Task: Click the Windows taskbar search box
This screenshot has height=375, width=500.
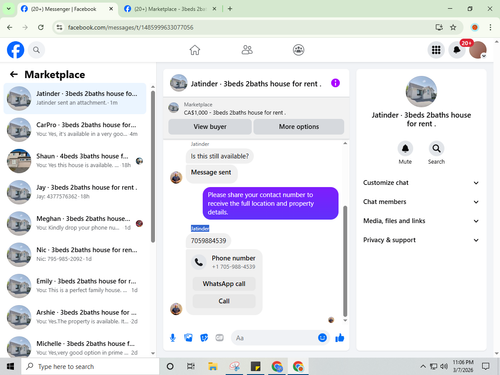Action: coord(90,367)
